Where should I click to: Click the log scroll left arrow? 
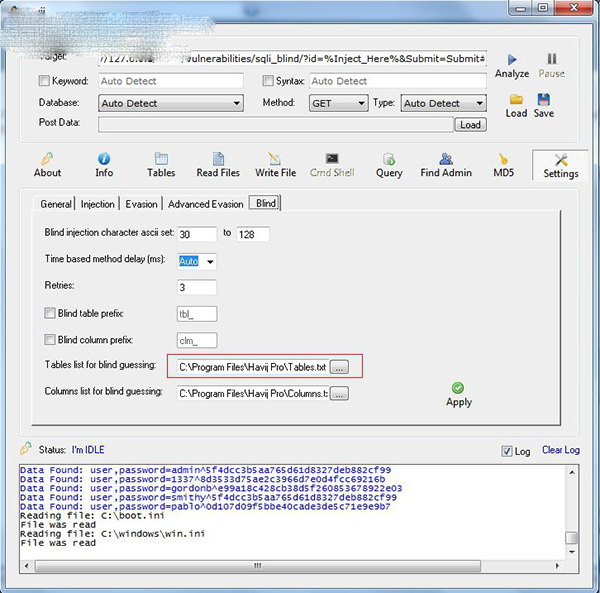click(x=26, y=566)
